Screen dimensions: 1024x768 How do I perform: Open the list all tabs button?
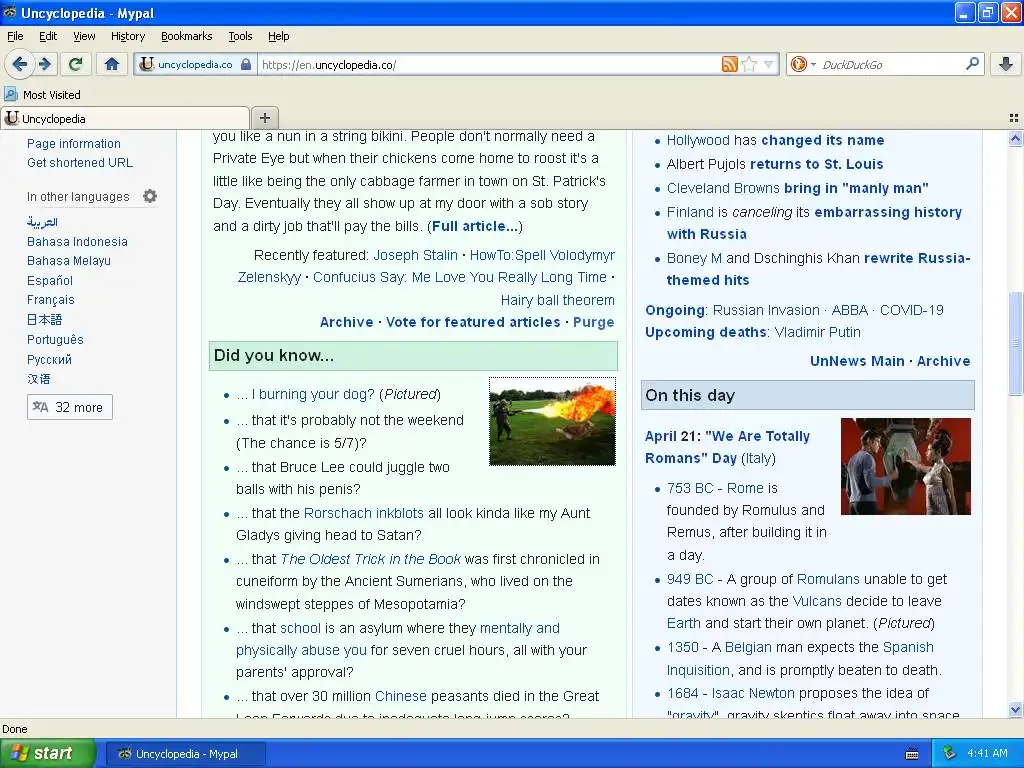[x=1014, y=118]
